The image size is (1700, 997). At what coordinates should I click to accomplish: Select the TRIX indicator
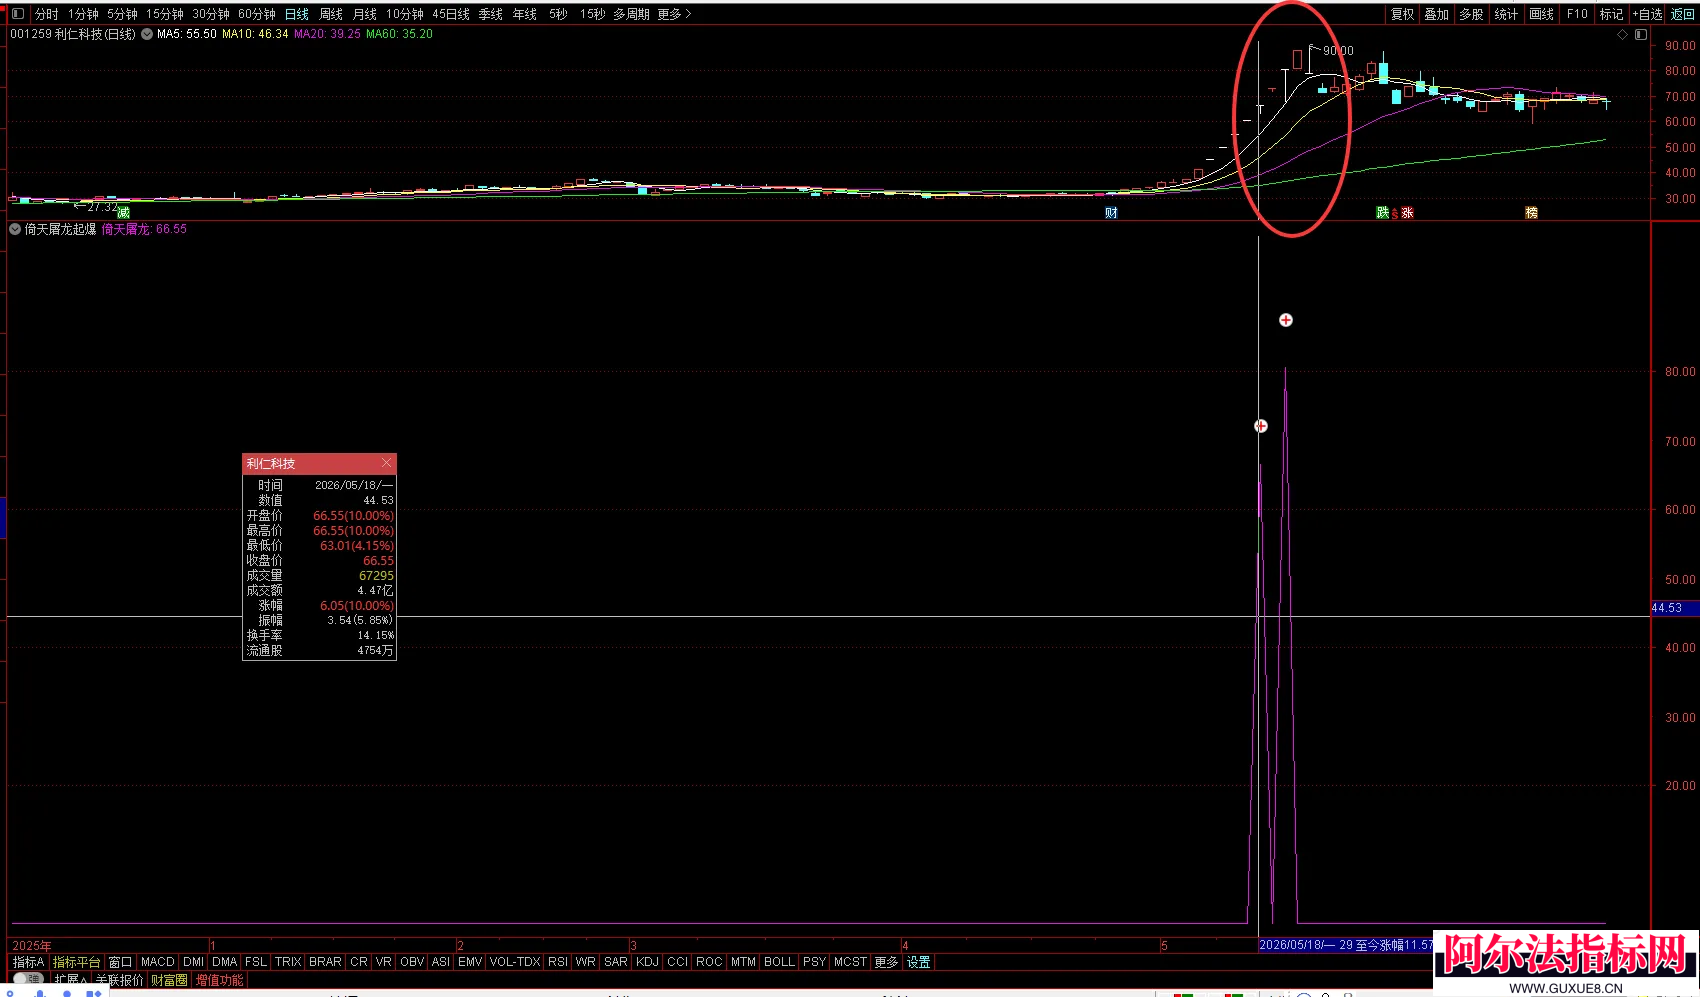(288, 962)
